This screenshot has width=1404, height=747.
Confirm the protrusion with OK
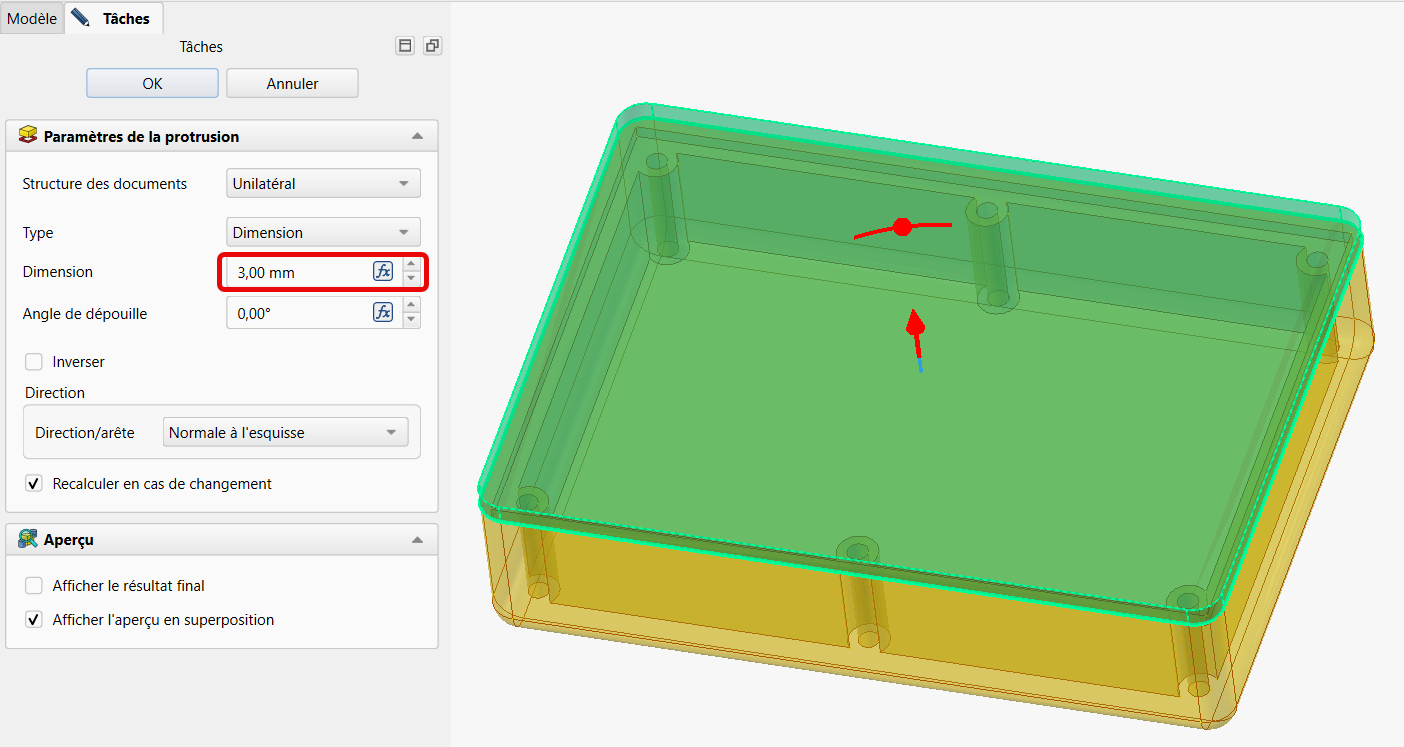click(x=152, y=84)
